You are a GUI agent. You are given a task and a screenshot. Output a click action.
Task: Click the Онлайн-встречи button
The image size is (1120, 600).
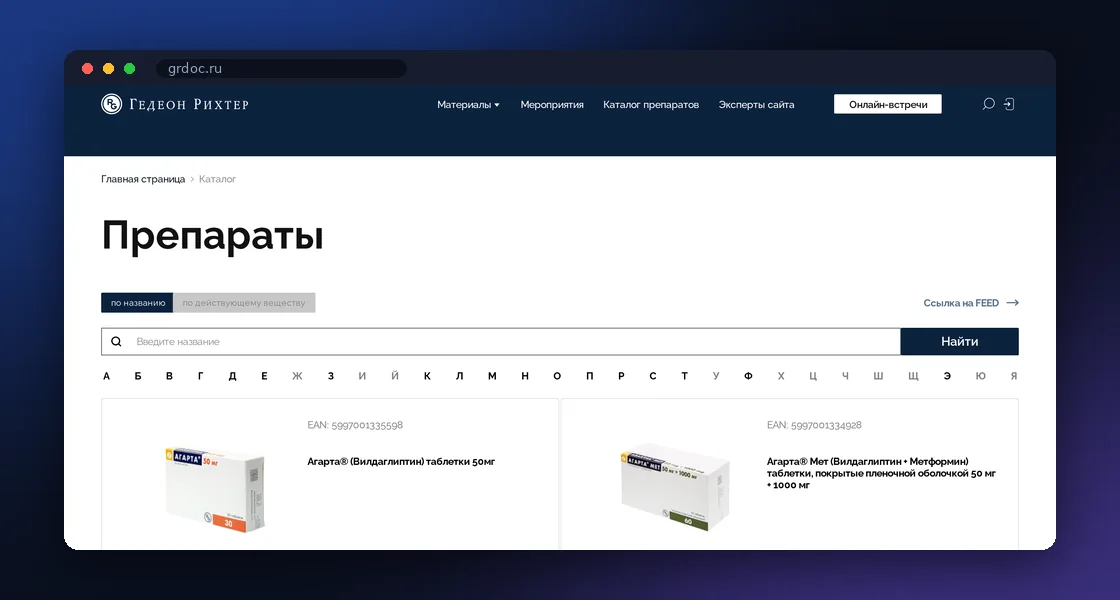click(x=888, y=104)
